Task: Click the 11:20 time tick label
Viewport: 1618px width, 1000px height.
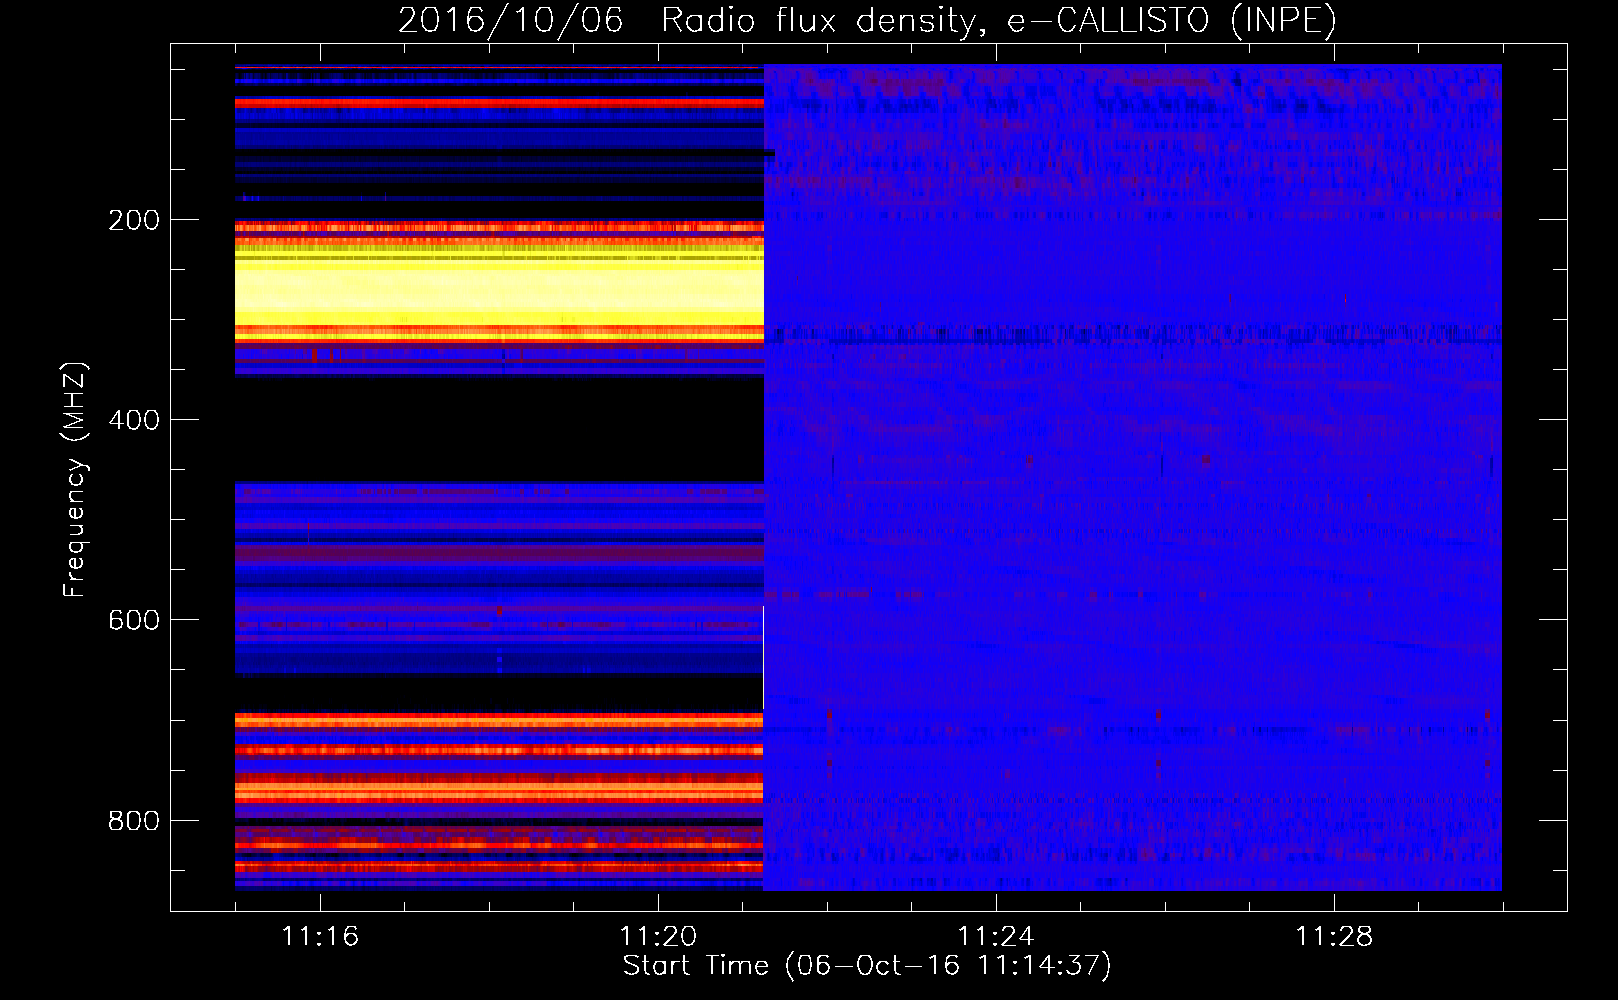Action: click(x=658, y=937)
